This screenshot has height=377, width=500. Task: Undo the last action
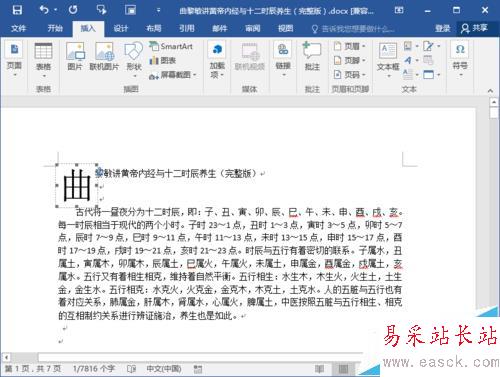click(x=44, y=10)
